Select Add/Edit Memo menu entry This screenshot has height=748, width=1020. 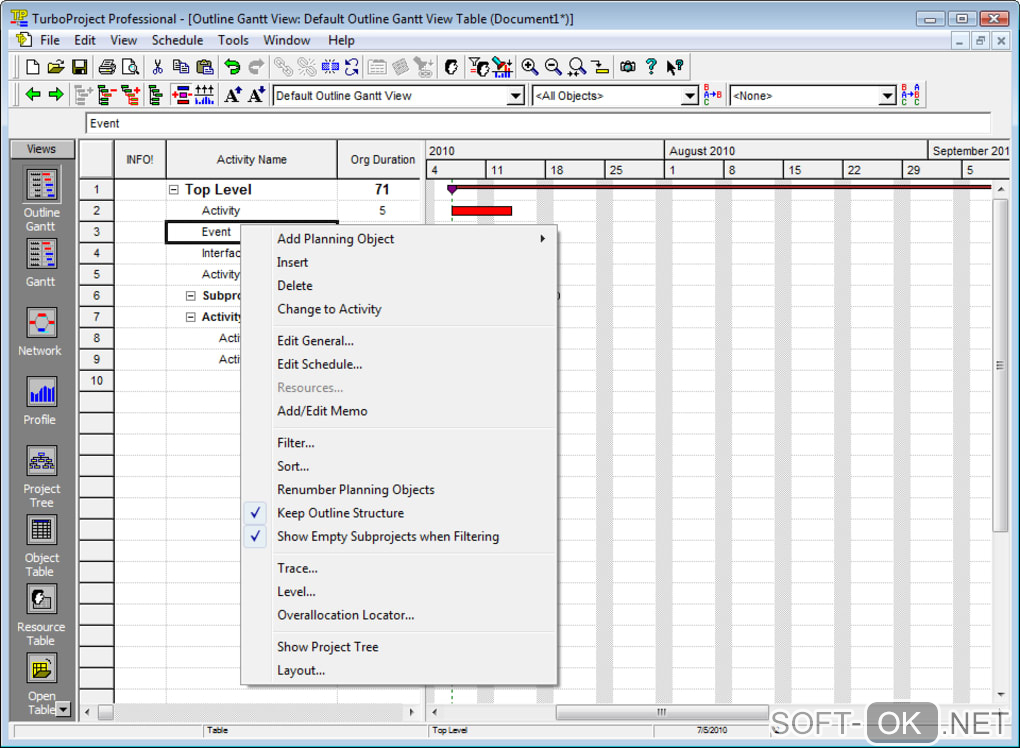322,411
